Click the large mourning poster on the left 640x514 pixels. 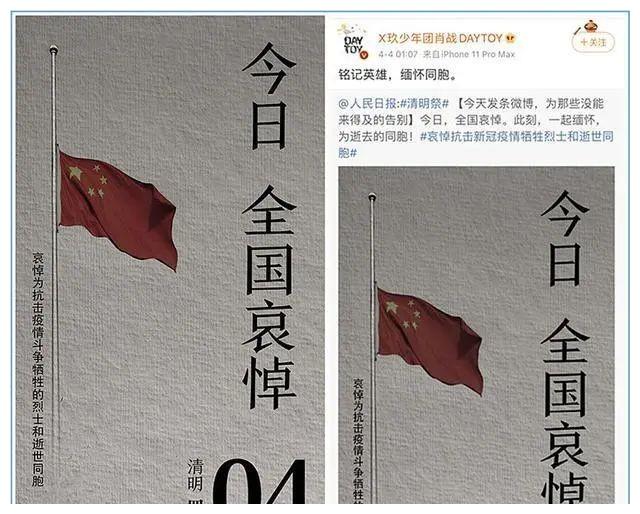coord(170,260)
